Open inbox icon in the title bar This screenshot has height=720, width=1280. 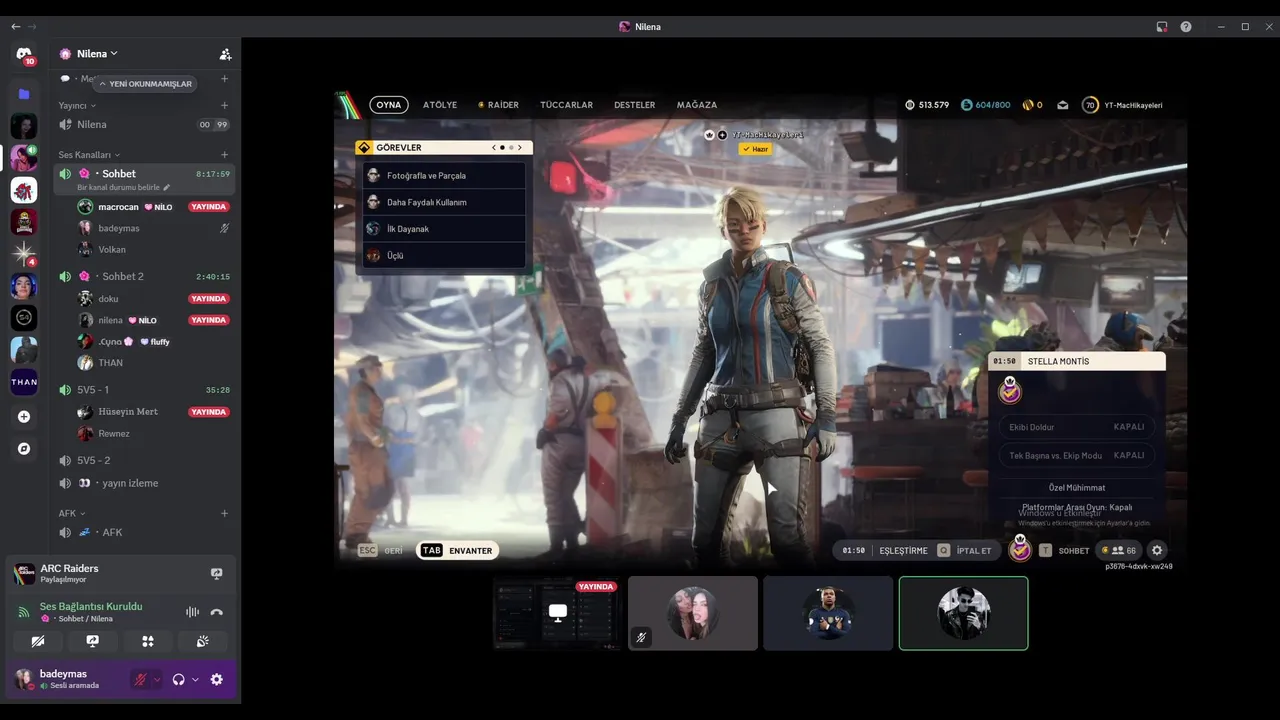coord(1162,27)
